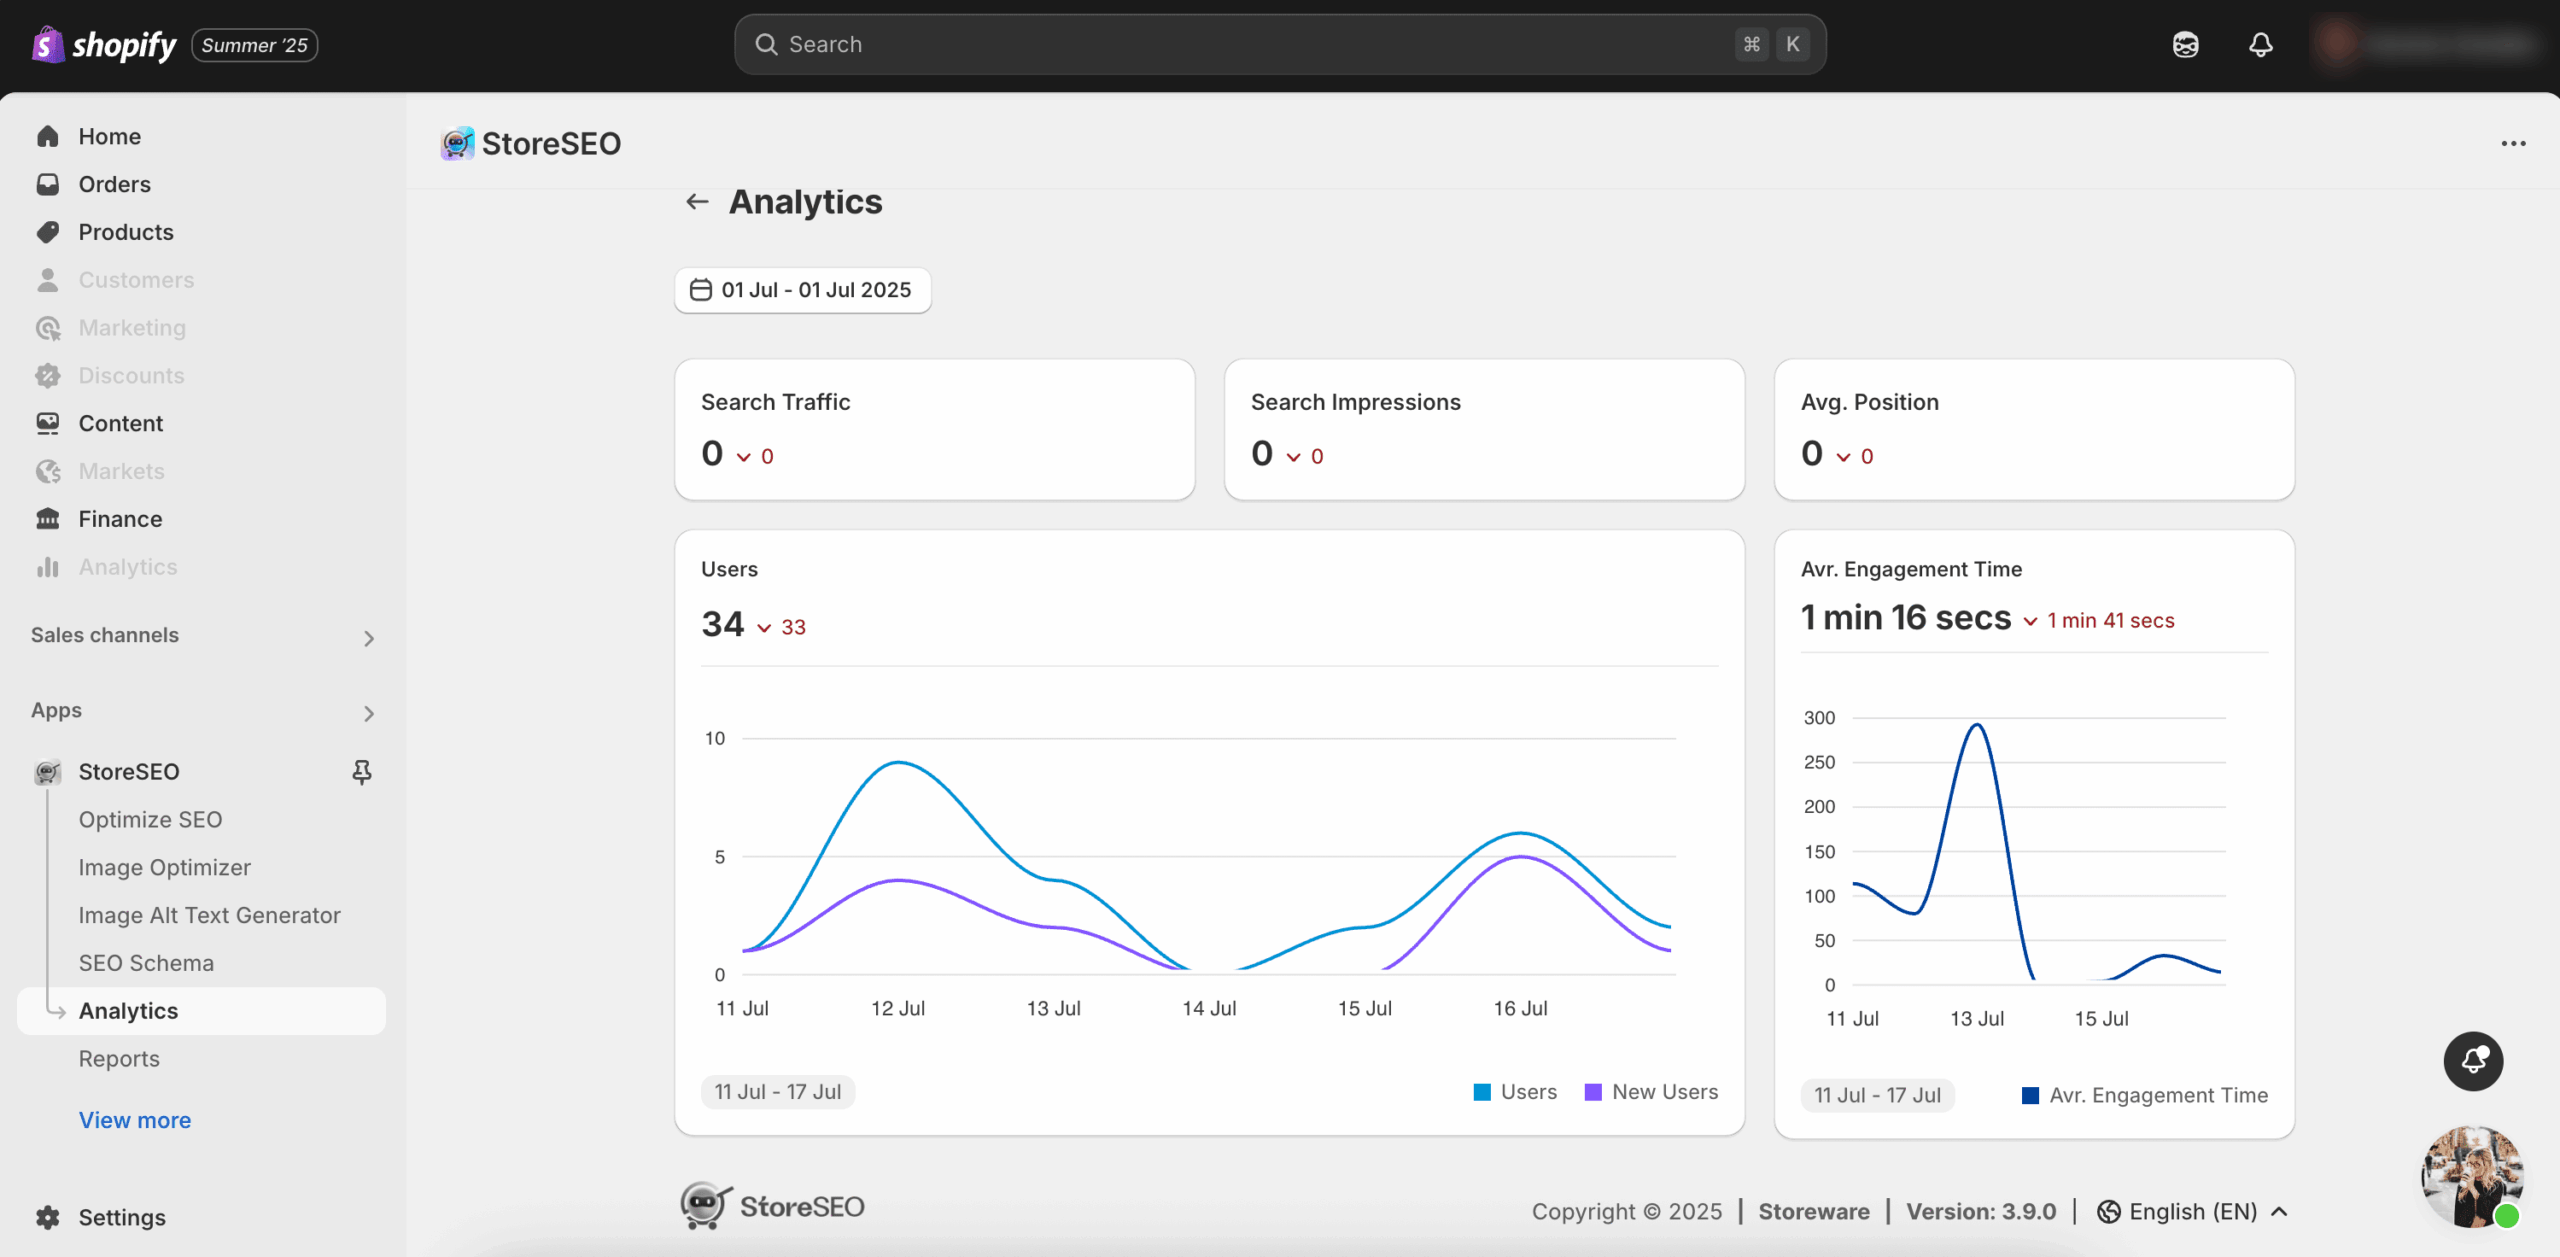Screen dimensions: 2560x1257
Task: Click the search field in top bar
Action: (1280, 44)
